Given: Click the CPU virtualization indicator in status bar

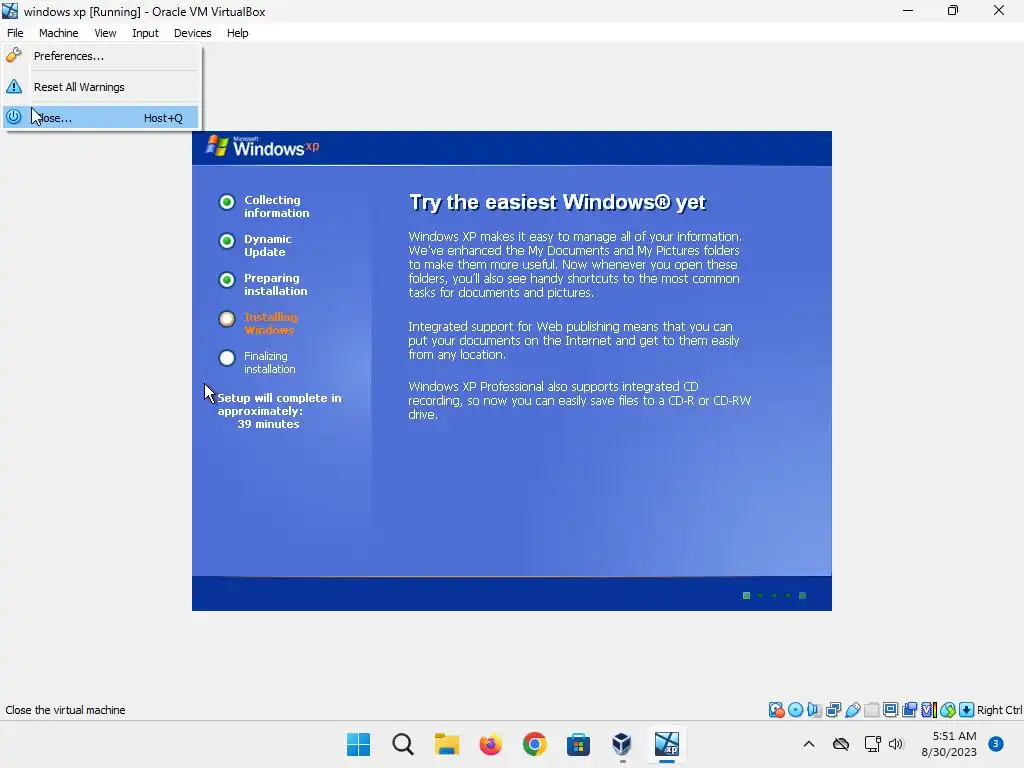Looking at the screenshot, I should coord(928,710).
